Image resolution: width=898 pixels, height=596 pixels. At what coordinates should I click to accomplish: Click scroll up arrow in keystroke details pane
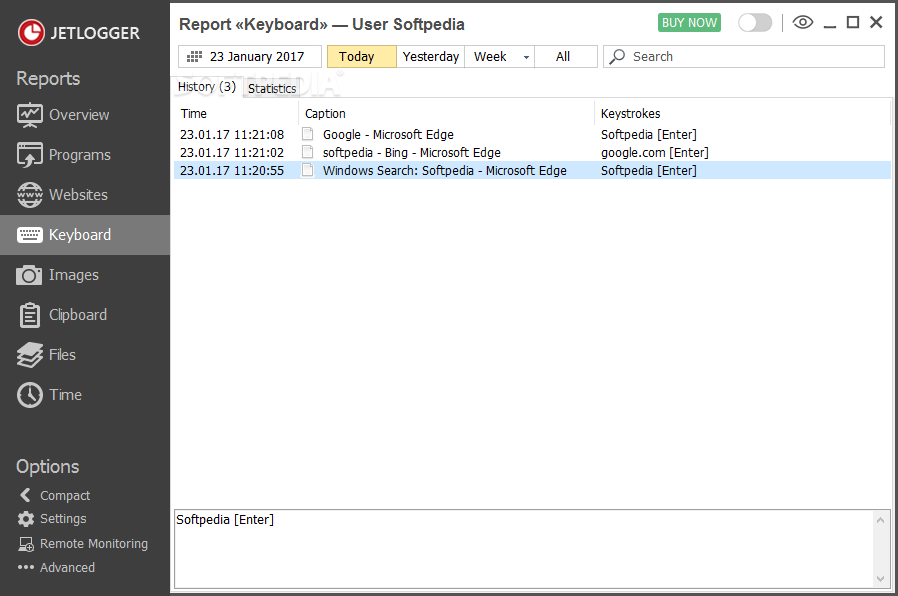[880, 520]
